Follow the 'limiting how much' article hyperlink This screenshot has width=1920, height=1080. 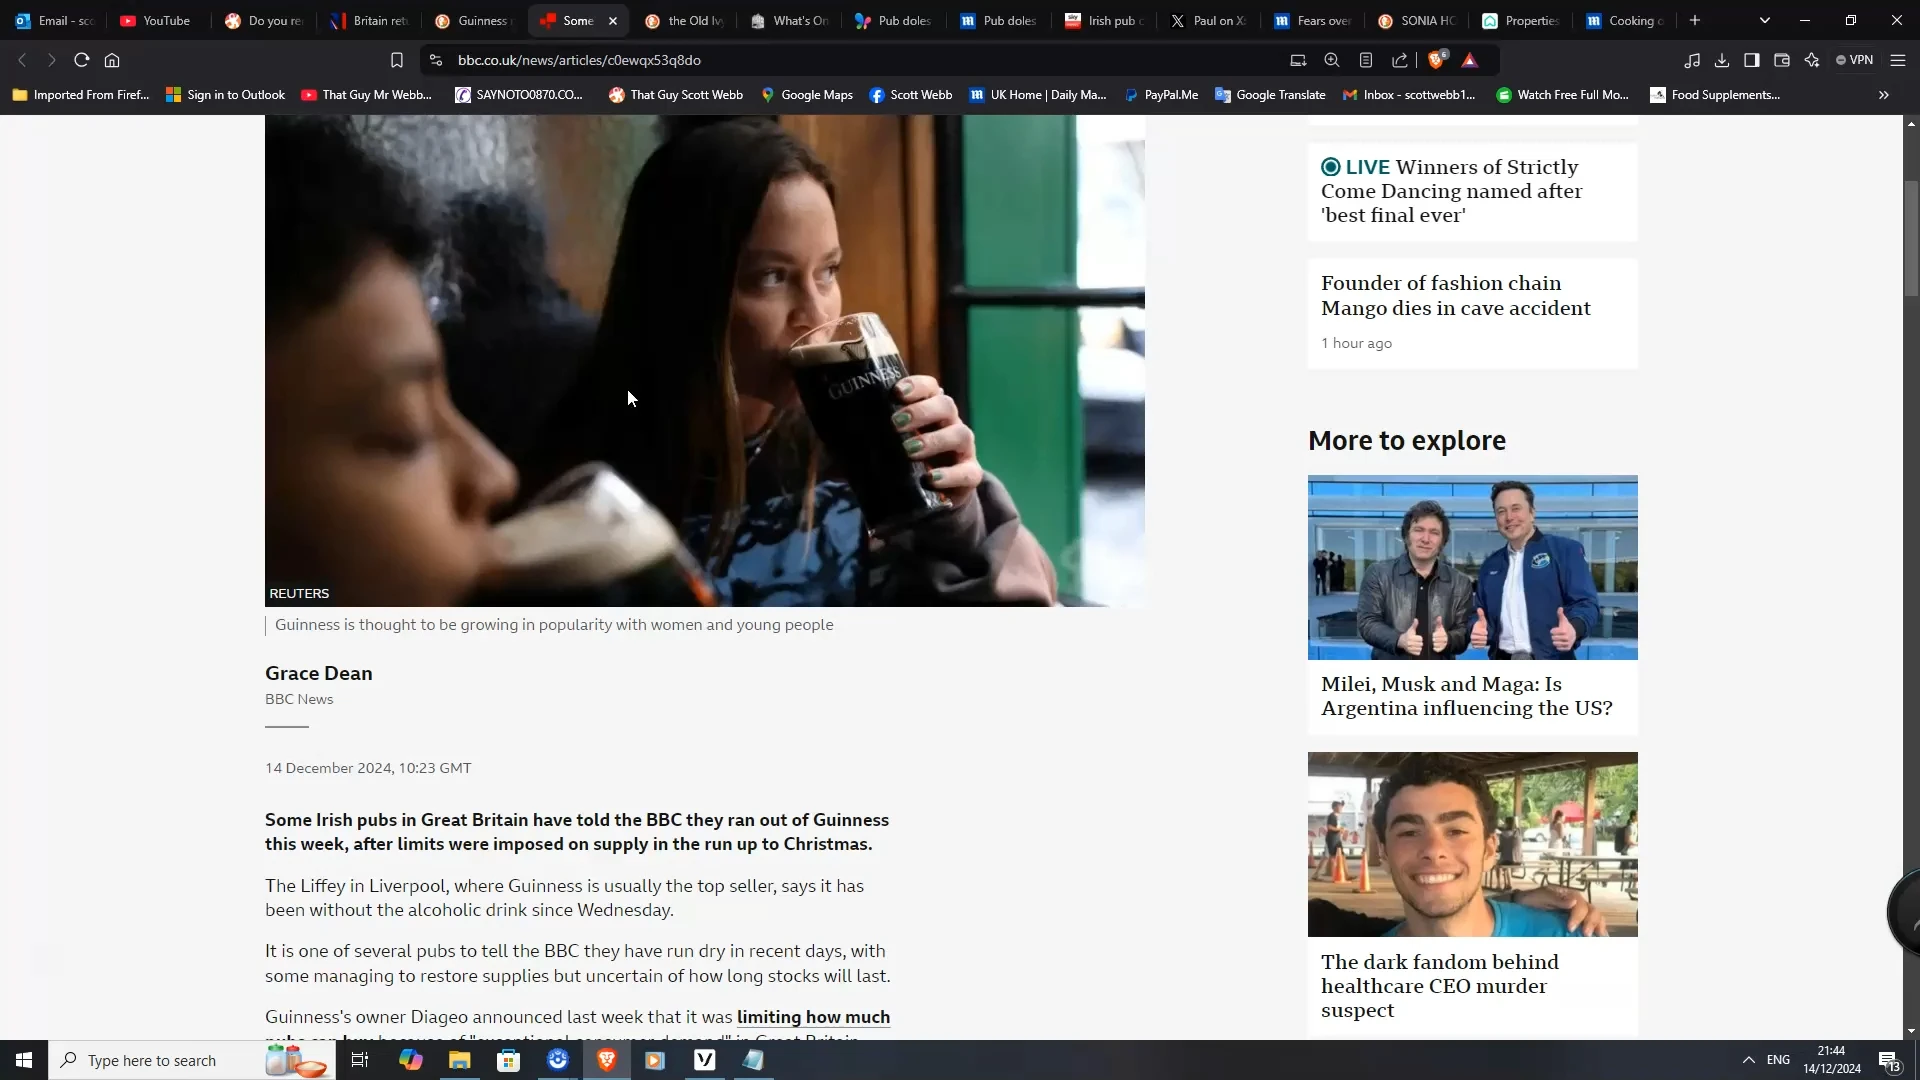pos(813,1017)
